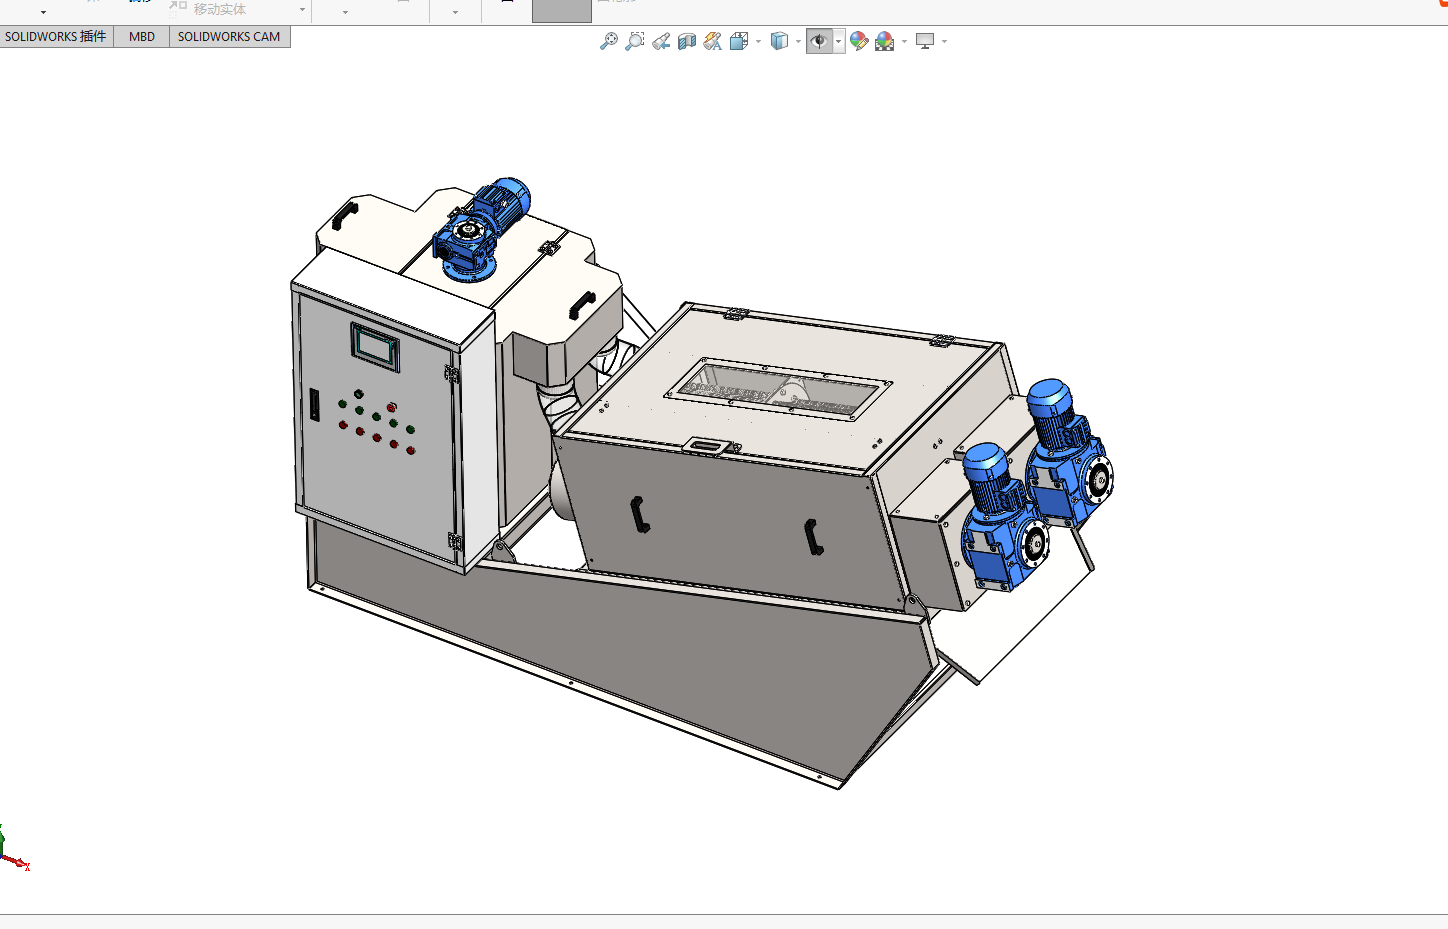This screenshot has height=929, width=1448.
Task: Switch to the SOLIDWORKS 插件 tab
Action: (56, 37)
